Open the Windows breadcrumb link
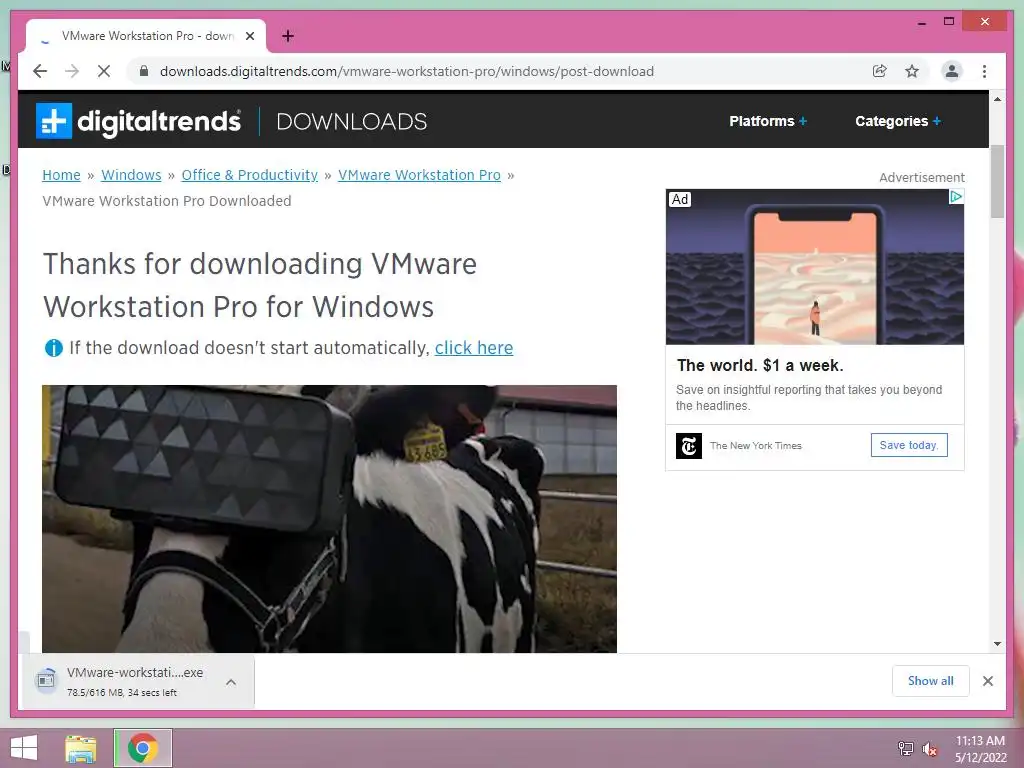 click(x=131, y=175)
